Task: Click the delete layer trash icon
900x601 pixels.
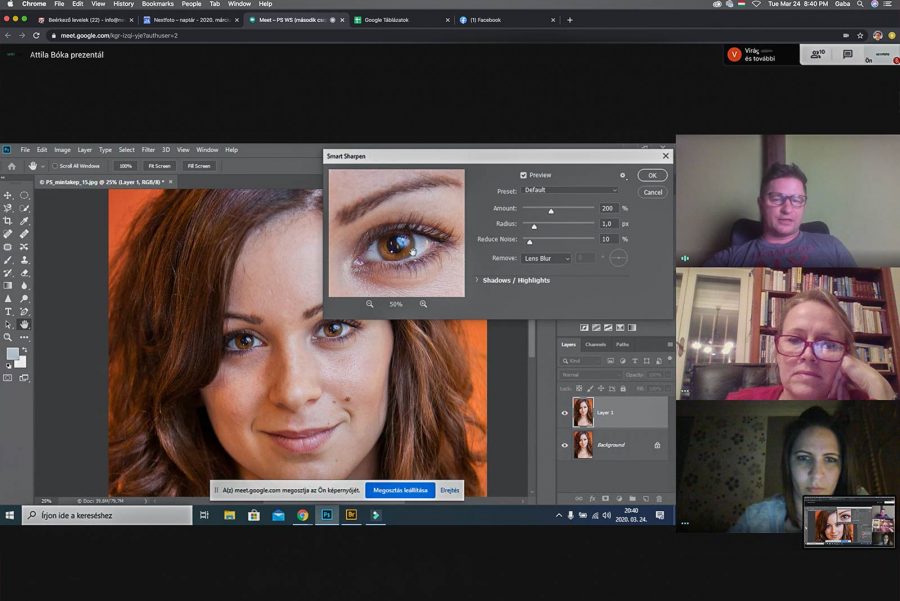Action: point(660,498)
